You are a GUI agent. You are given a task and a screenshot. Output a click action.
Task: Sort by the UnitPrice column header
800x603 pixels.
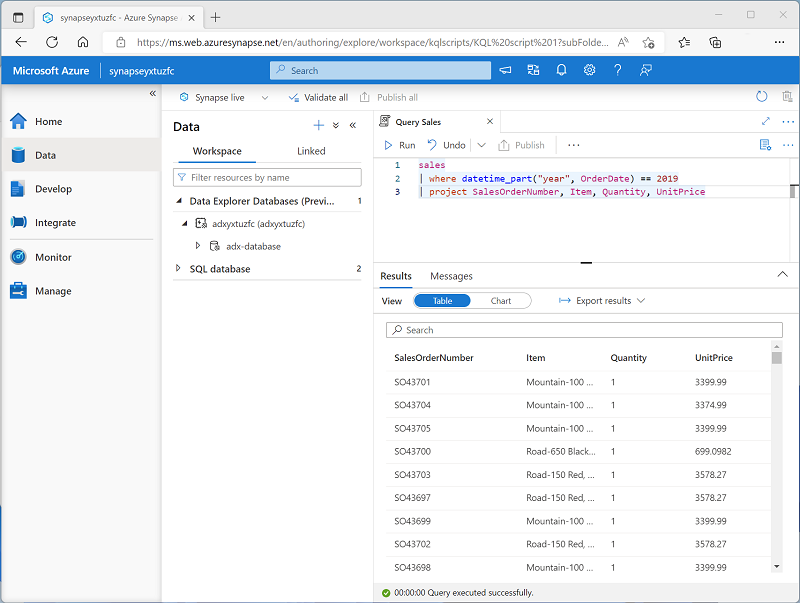click(713, 358)
